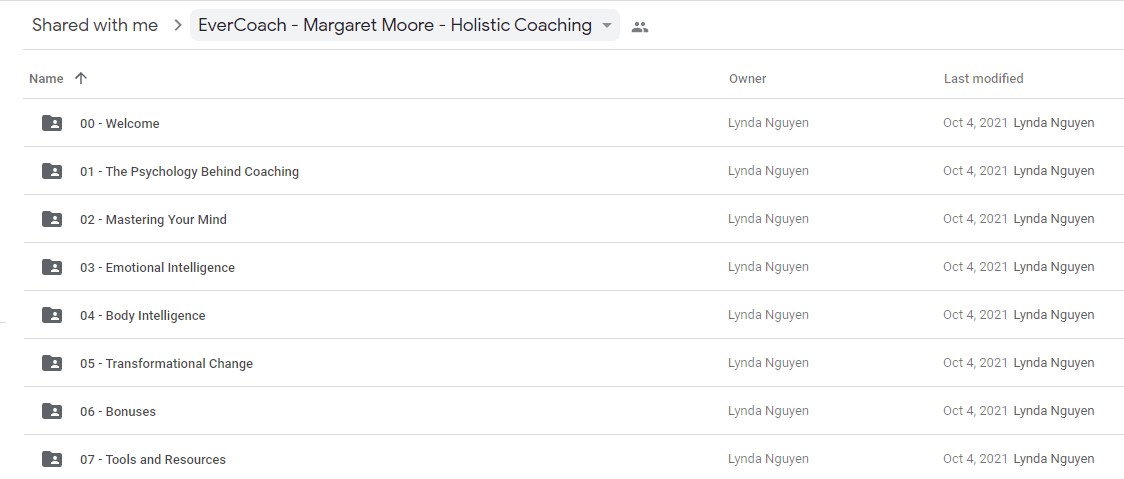Open the 05 - Transformational Change folder
Viewport: 1124px width, 479px height.
[166, 364]
